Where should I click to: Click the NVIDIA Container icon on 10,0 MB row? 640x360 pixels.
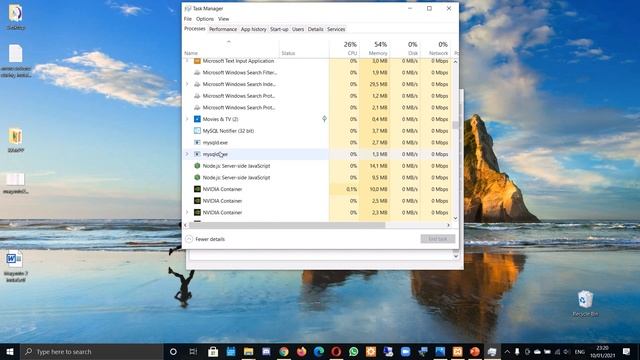point(197,189)
